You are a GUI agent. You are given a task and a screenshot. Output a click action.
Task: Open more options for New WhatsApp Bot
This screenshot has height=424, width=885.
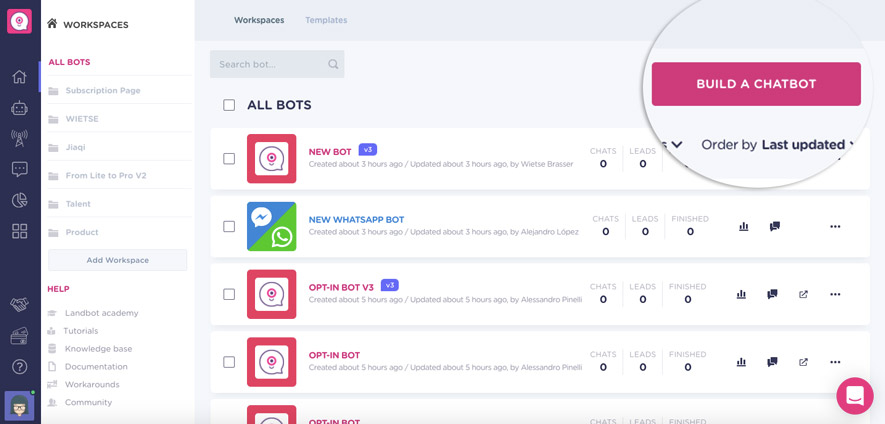click(x=835, y=226)
